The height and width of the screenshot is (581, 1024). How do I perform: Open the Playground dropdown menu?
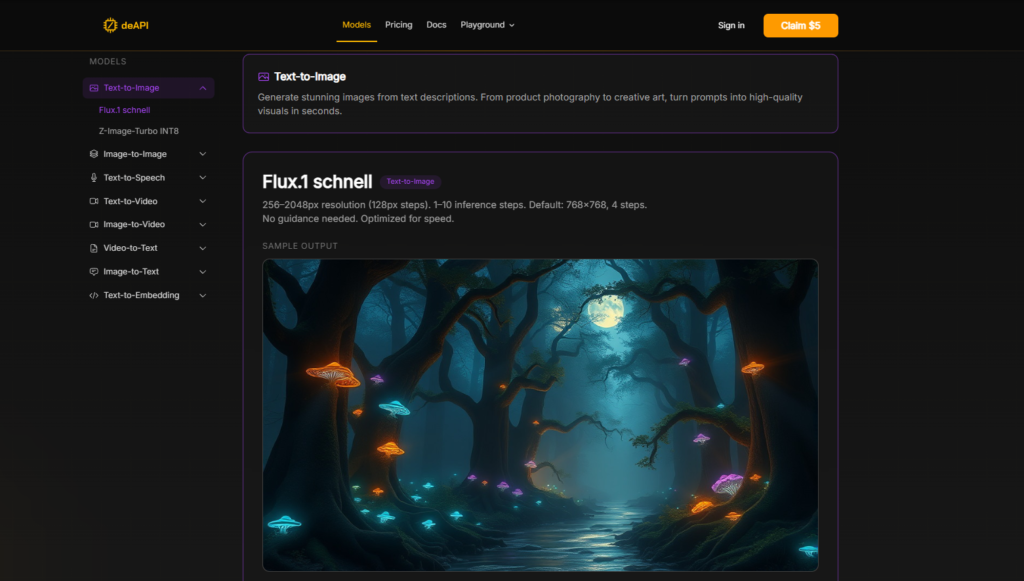[487, 25]
